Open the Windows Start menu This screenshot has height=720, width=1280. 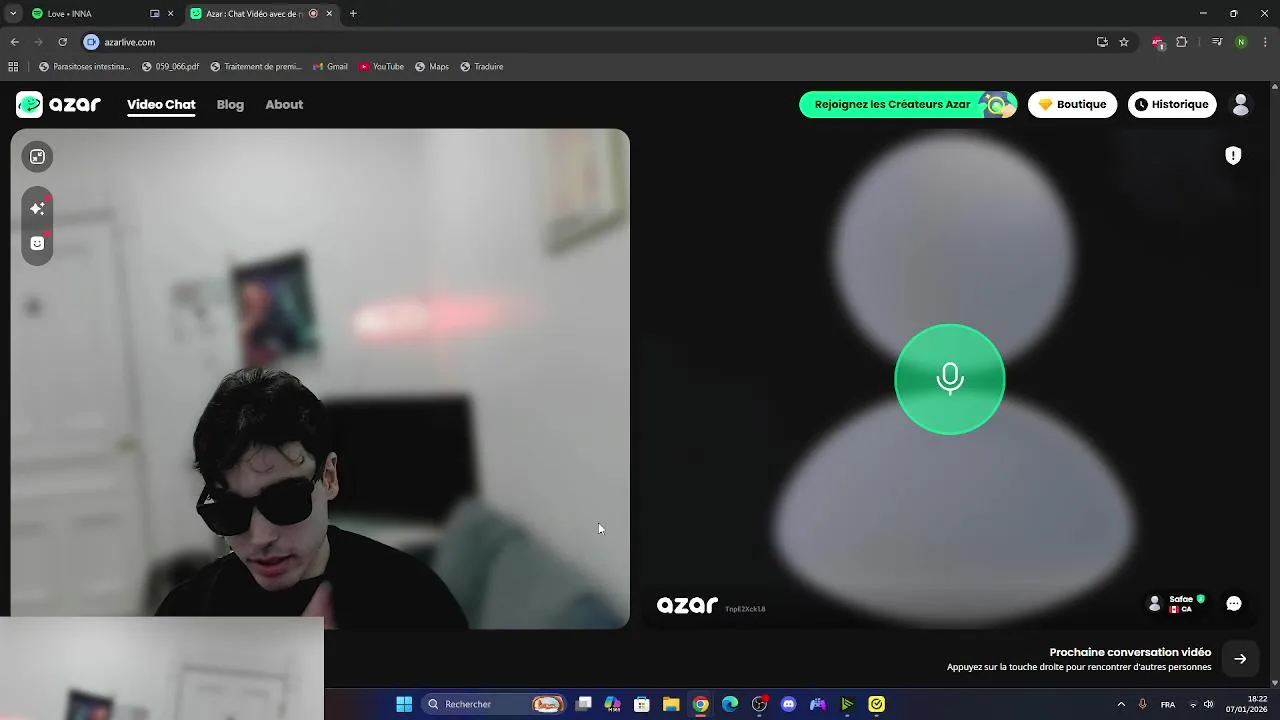[404, 704]
